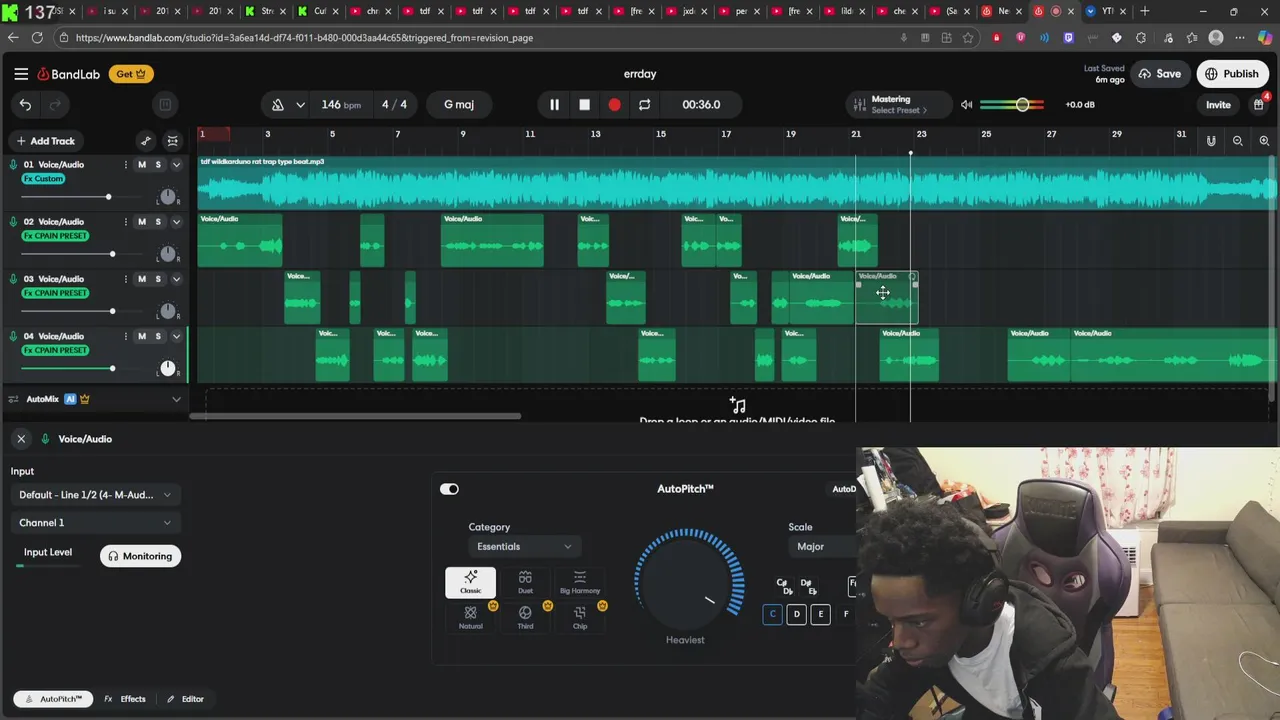Open track 03 three-dot menu
The image size is (1280, 720).
tap(126, 279)
